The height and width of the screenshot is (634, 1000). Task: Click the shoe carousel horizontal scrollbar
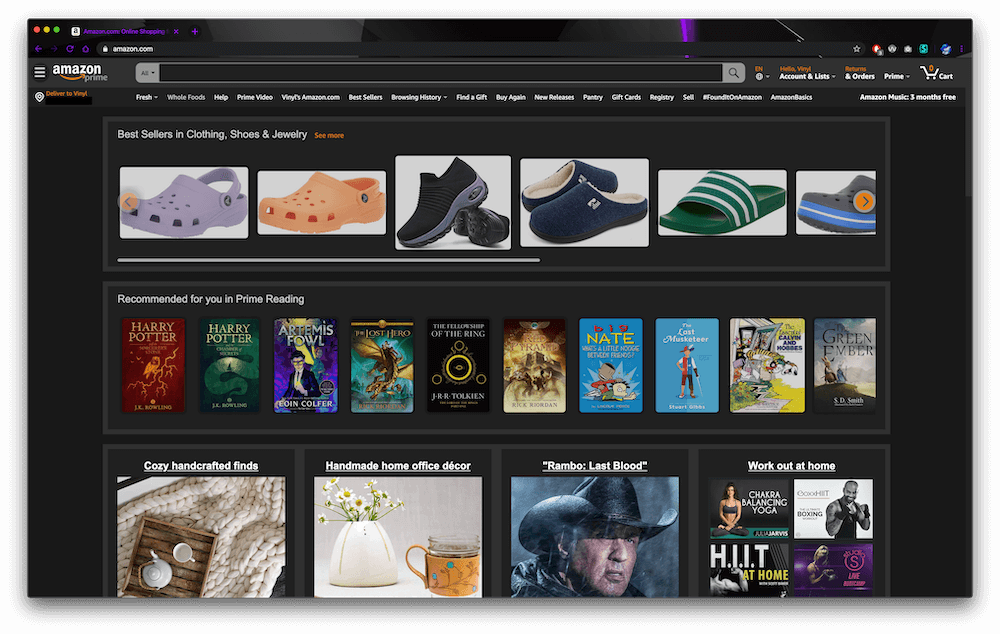click(328, 260)
